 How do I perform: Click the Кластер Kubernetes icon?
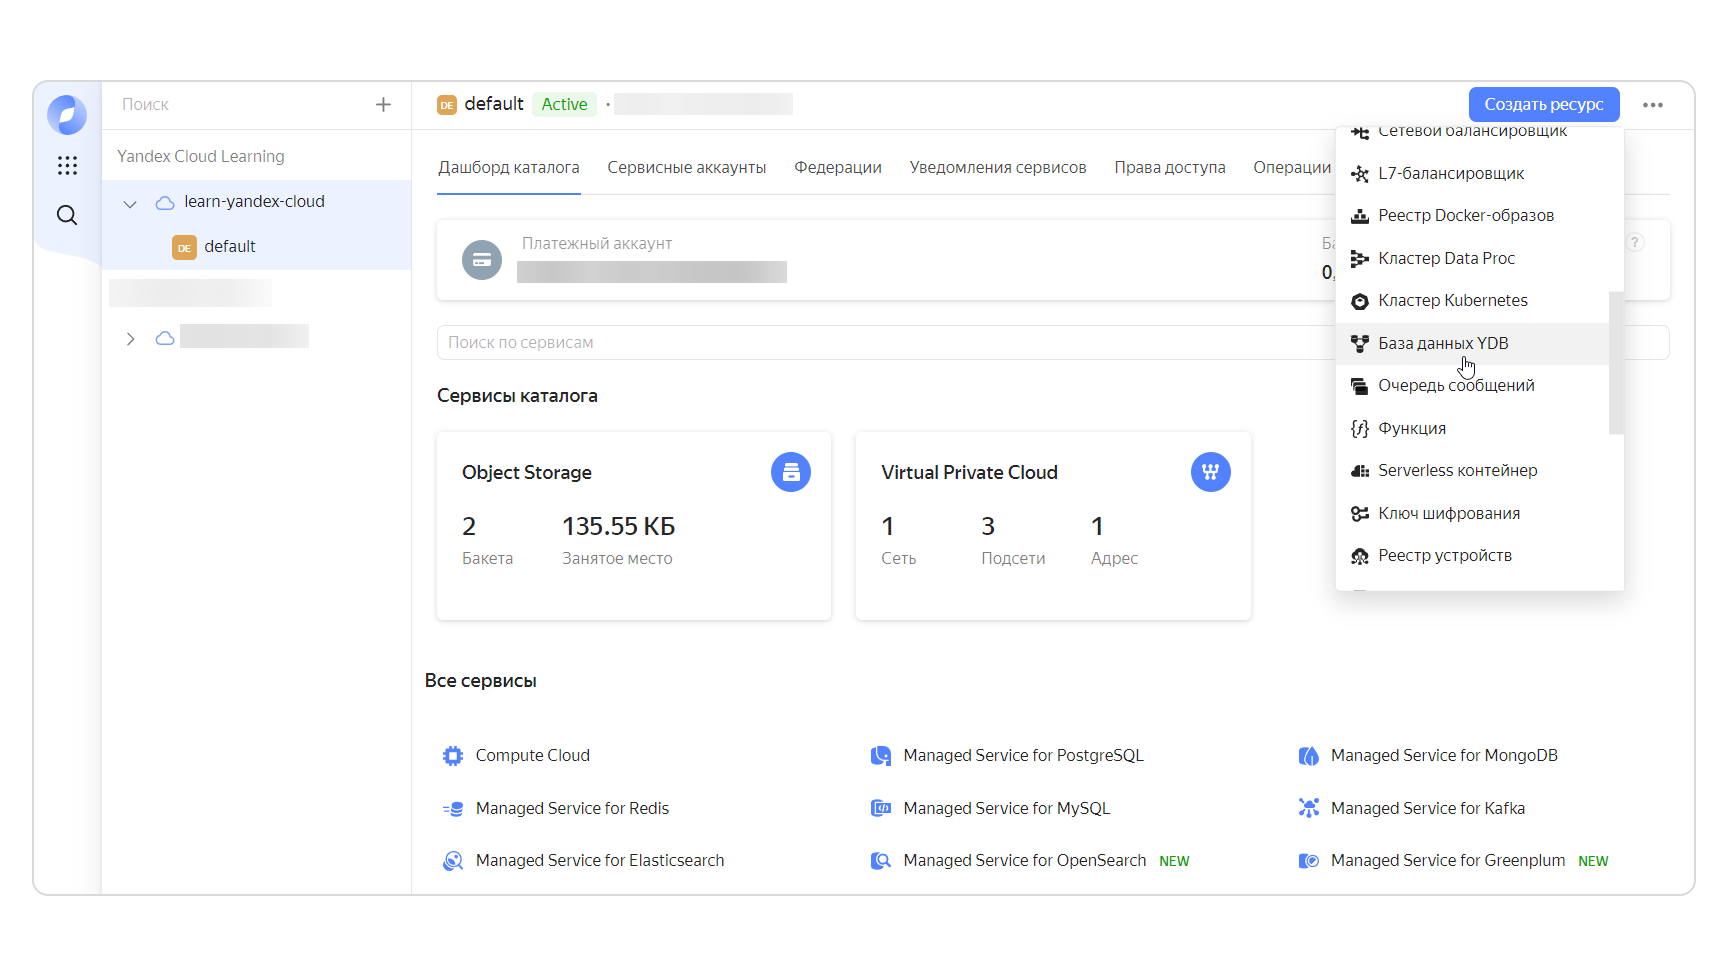pyautogui.click(x=1360, y=301)
